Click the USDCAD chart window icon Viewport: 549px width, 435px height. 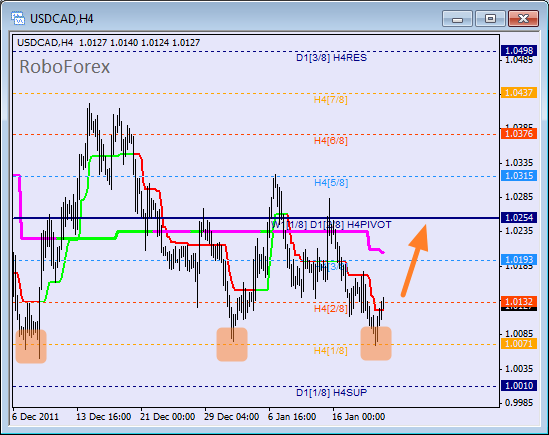[18, 18]
